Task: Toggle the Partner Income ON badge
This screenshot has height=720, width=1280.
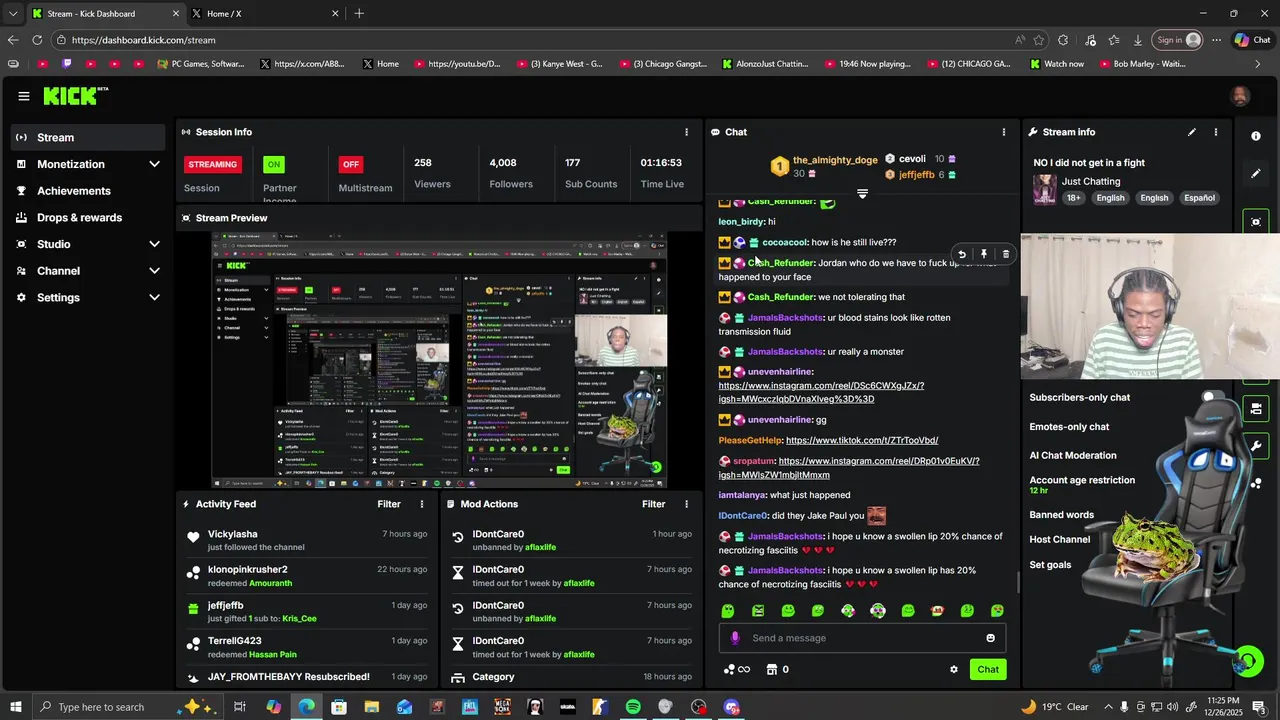Action: click(x=273, y=164)
